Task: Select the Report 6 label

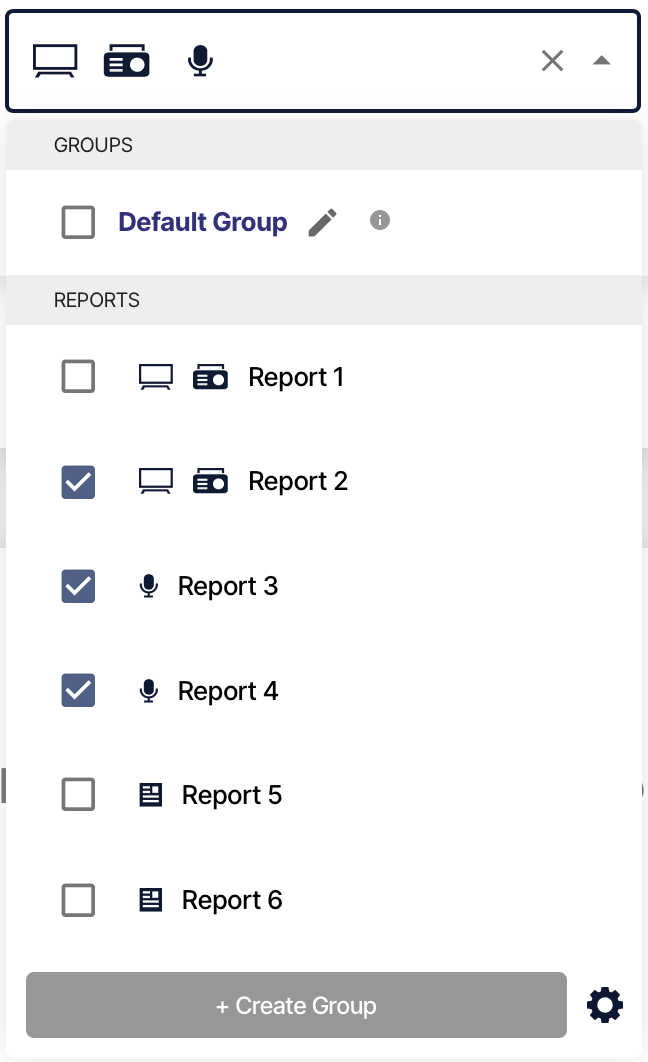Action: coord(232,900)
